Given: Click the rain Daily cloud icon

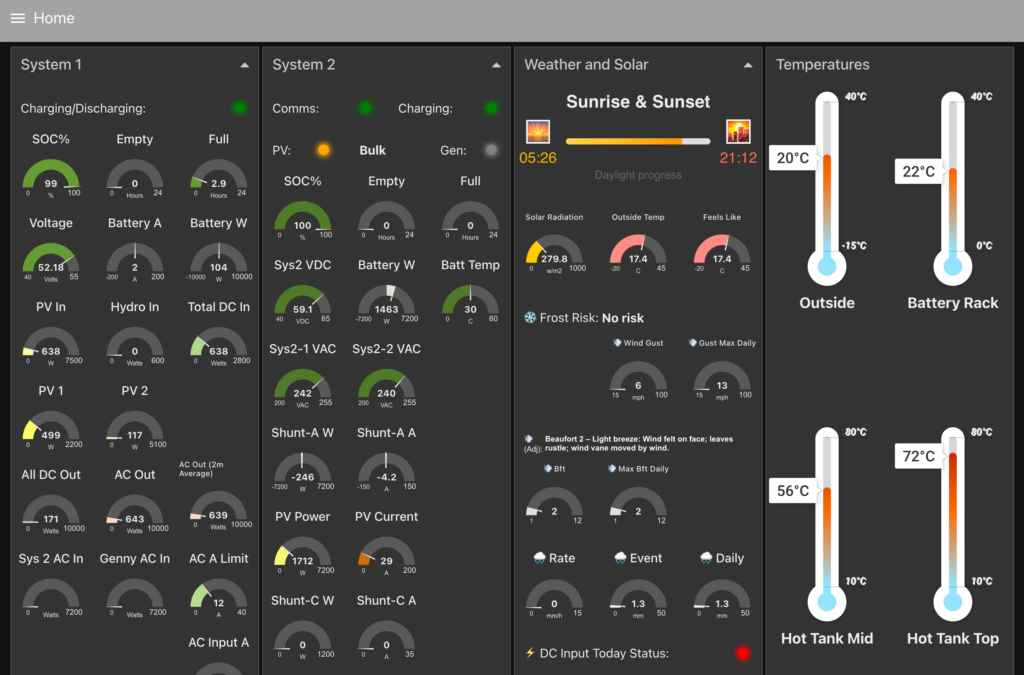Looking at the screenshot, I should (706, 558).
